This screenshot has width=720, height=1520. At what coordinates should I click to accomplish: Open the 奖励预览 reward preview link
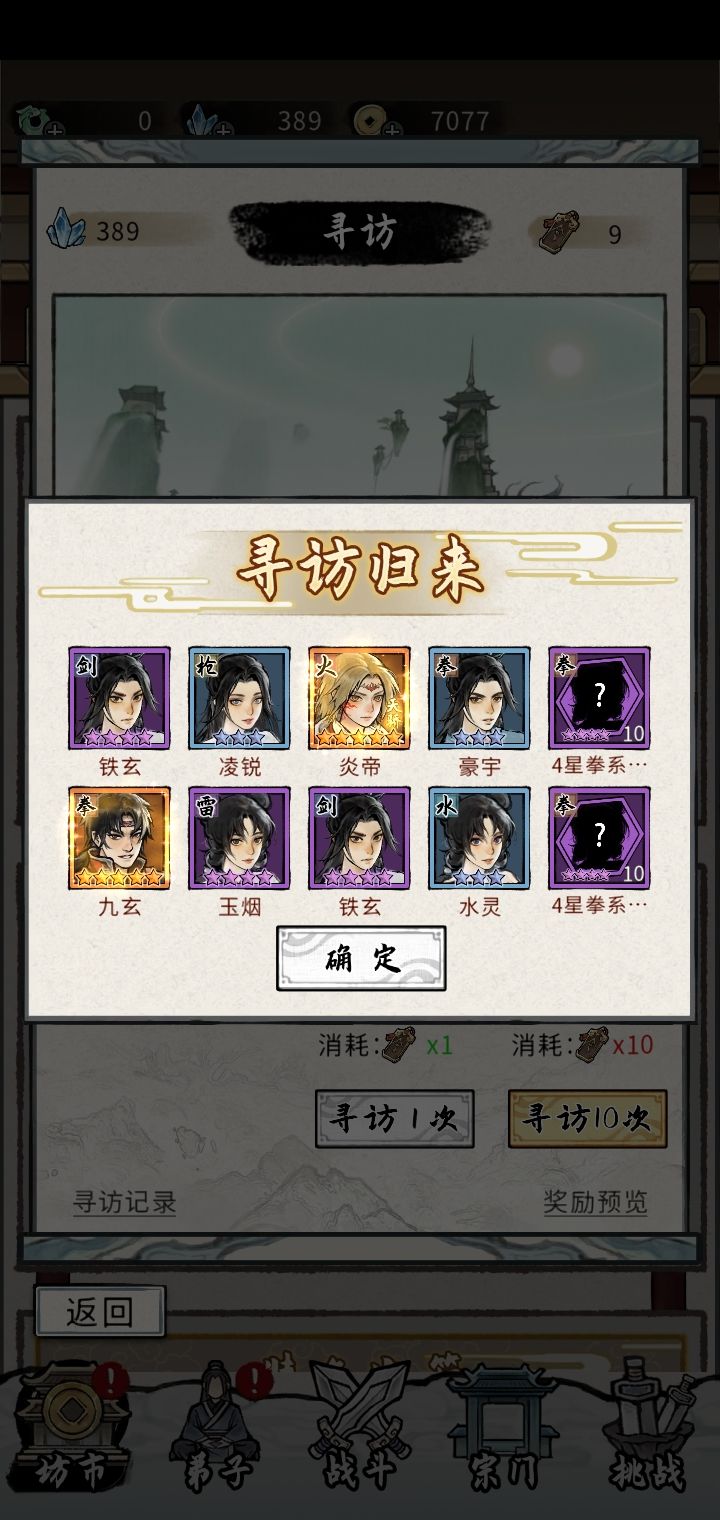pyautogui.click(x=595, y=1201)
